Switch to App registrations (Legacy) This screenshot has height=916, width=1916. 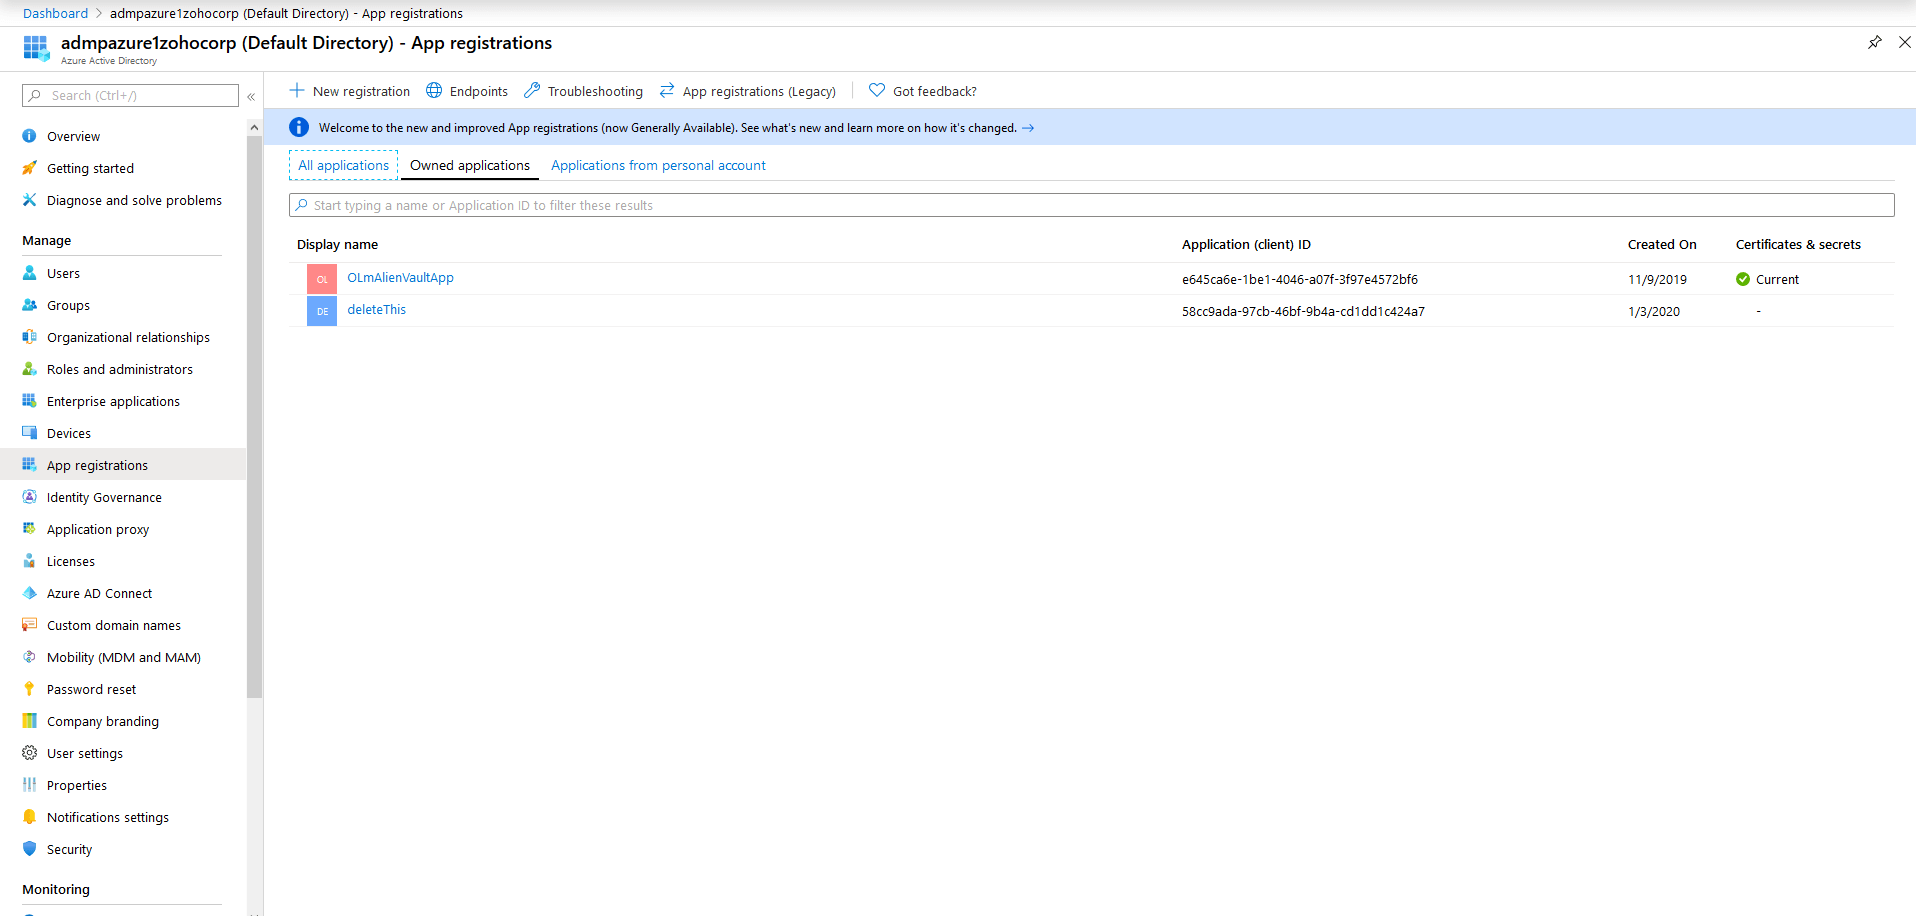tap(747, 91)
